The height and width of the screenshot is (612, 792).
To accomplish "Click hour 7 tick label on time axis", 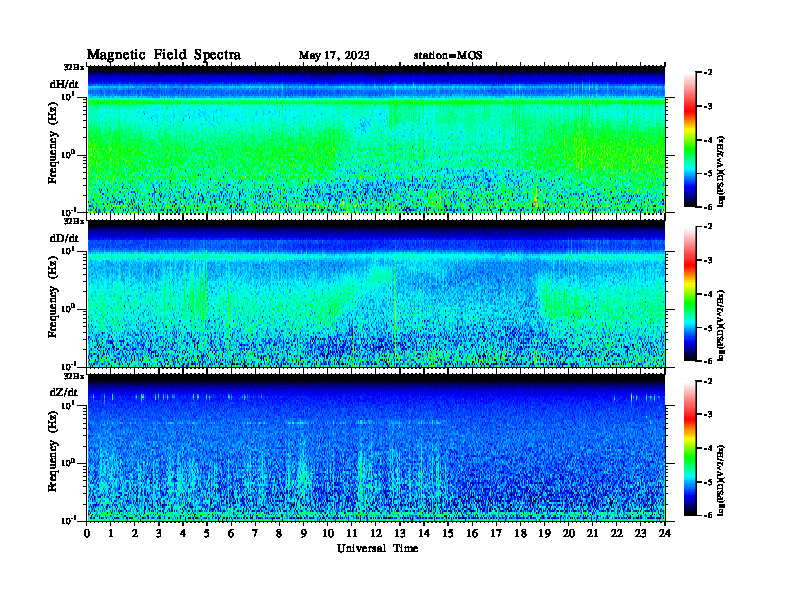I will [255, 534].
